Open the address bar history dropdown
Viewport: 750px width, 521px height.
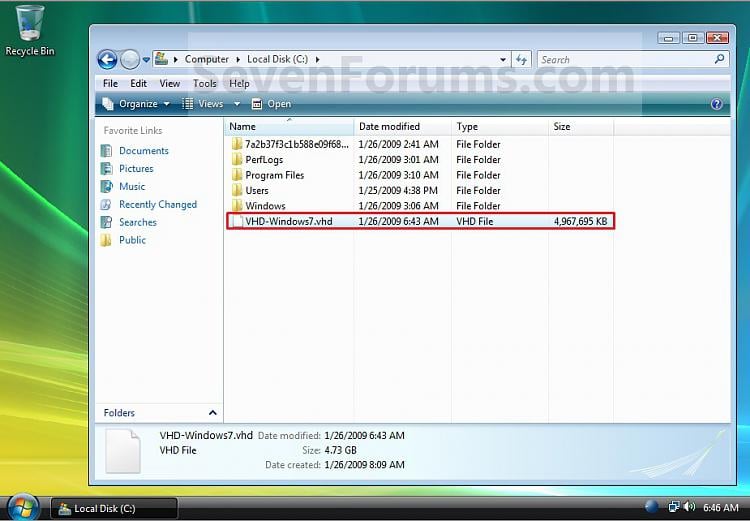click(502, 60)
